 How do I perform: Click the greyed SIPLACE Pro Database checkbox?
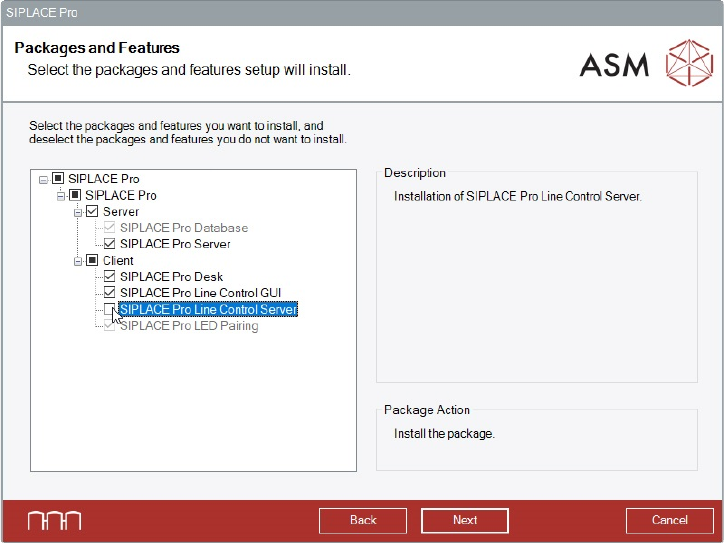click(x=109, y=227)
